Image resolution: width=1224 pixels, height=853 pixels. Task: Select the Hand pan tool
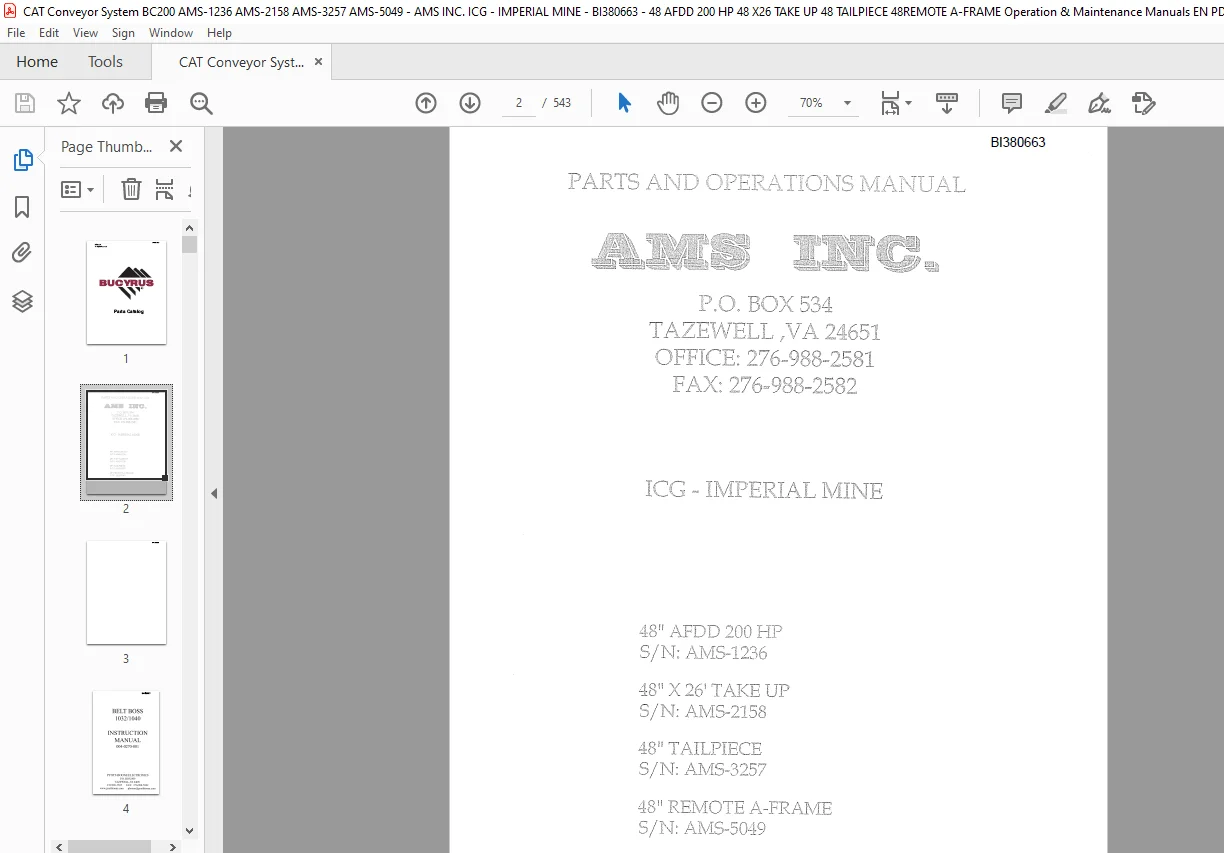click(x=668, y=103)
